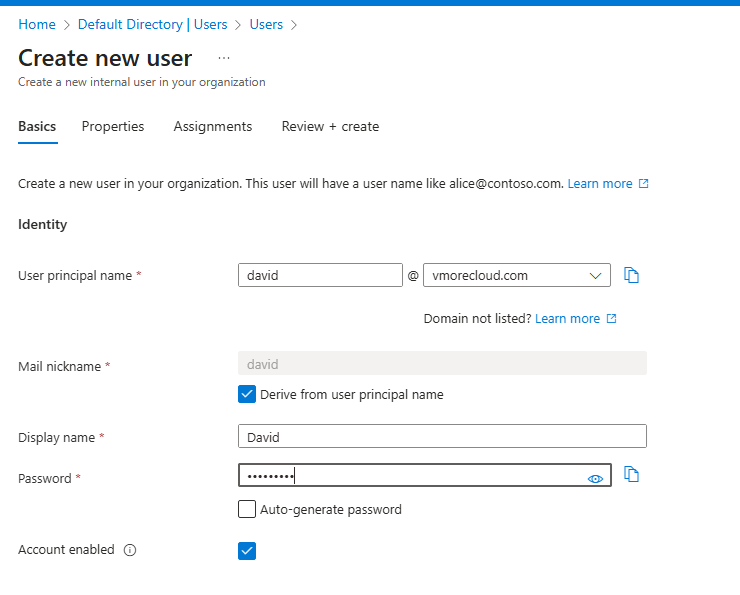Click the Display name field containing David
Image resolution: width=740 pixels, height=595 pixels.
(x=442, y=437)
